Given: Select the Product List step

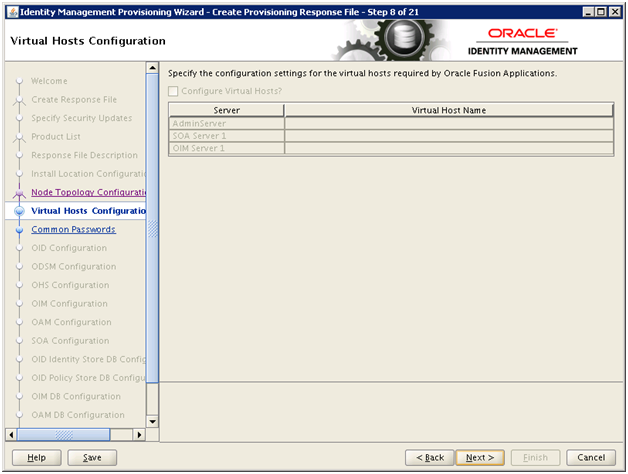Looking at the screenshot, I should (x=56, y=137).
